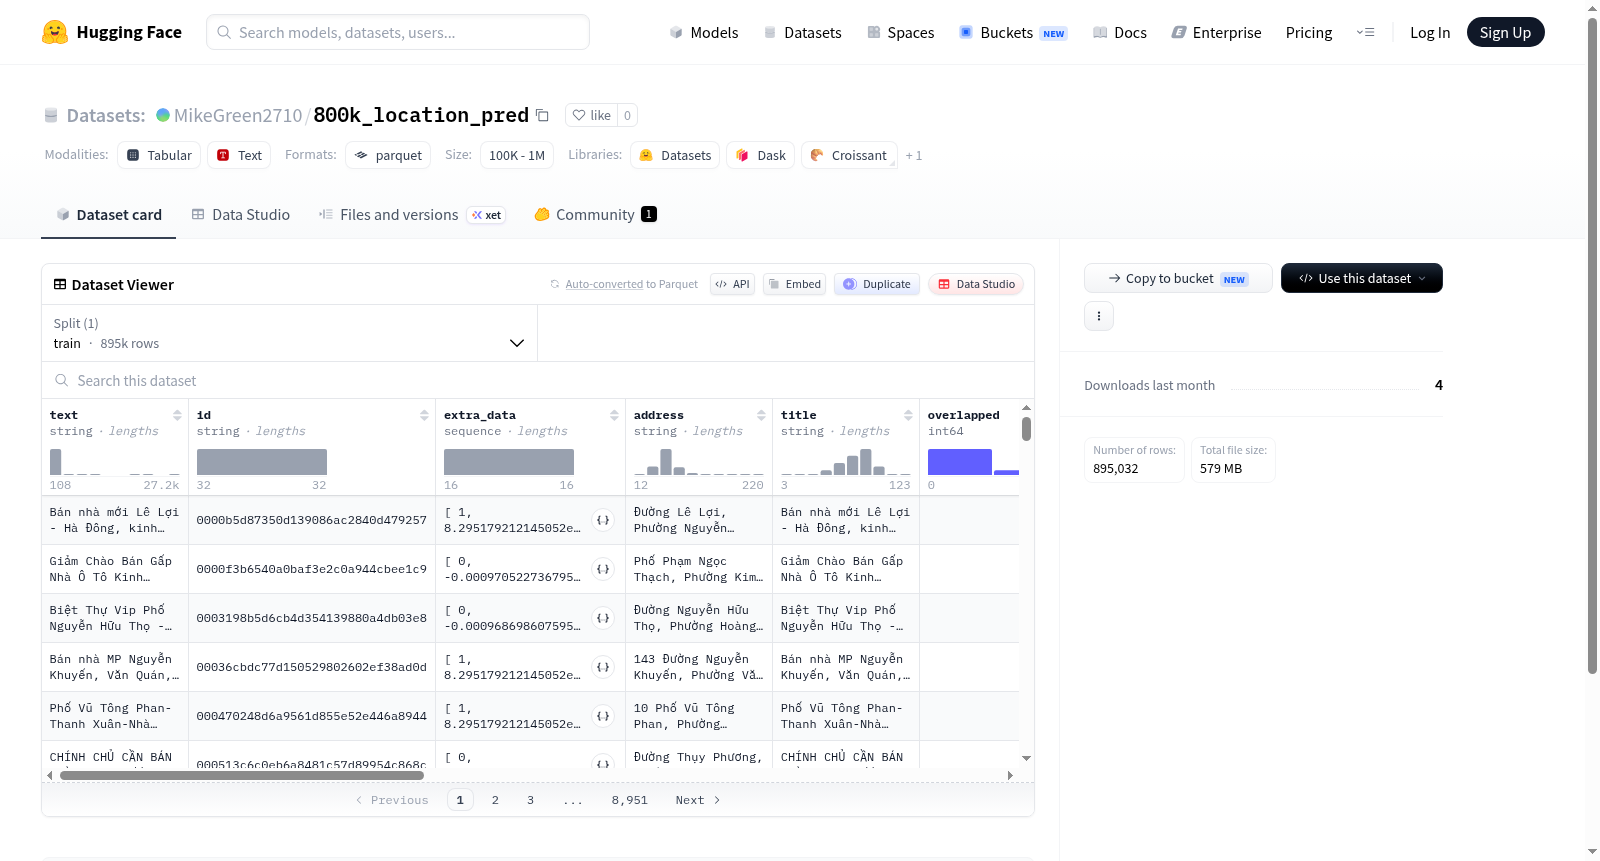Open Models in the top navigation
The image size is (1600, 861).
pyautogui.click(x=704, y=32)
